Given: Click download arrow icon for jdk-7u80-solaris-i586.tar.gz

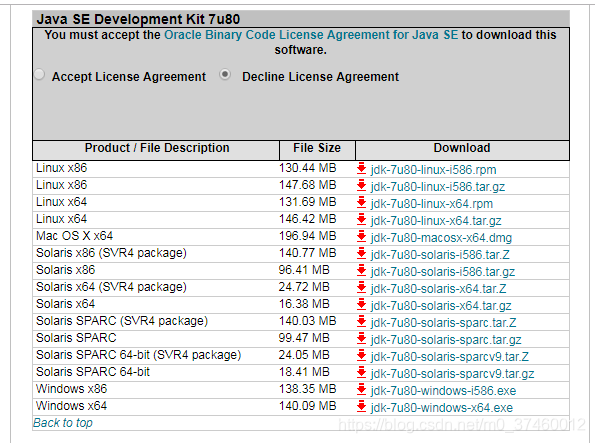Looking at the screenshot, I should click(x=361, y=271).
